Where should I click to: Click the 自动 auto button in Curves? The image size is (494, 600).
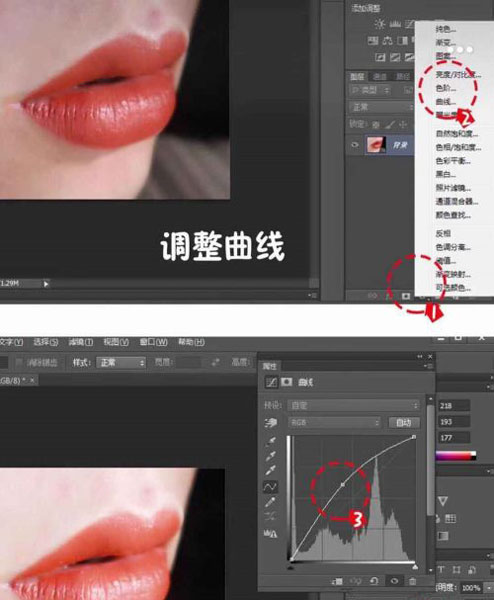(404, 422)
